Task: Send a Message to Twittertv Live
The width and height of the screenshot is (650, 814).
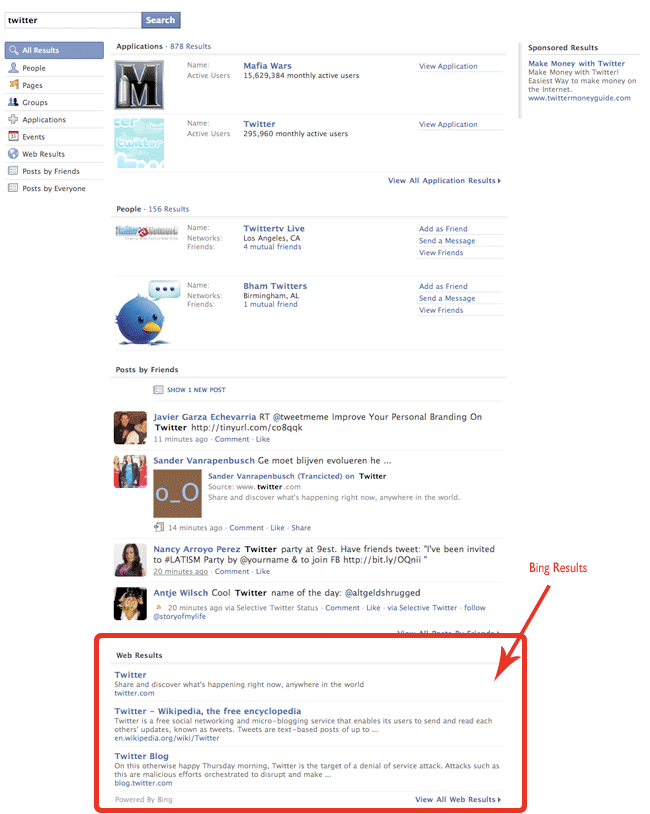Action: tap(447, 241)
